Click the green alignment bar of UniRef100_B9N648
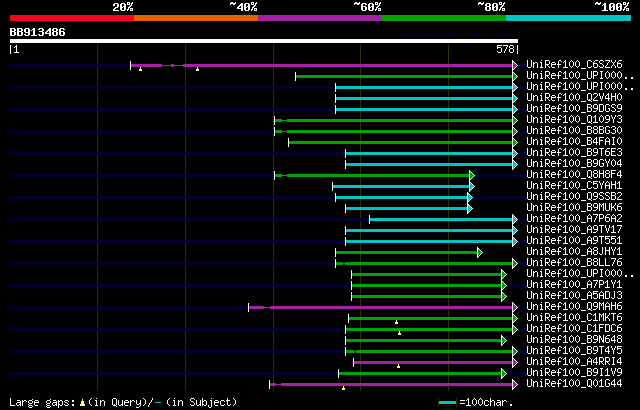Image resolution: width=640 pixels, height=410 pixels. pyautogui.click(x=424, y=341)
